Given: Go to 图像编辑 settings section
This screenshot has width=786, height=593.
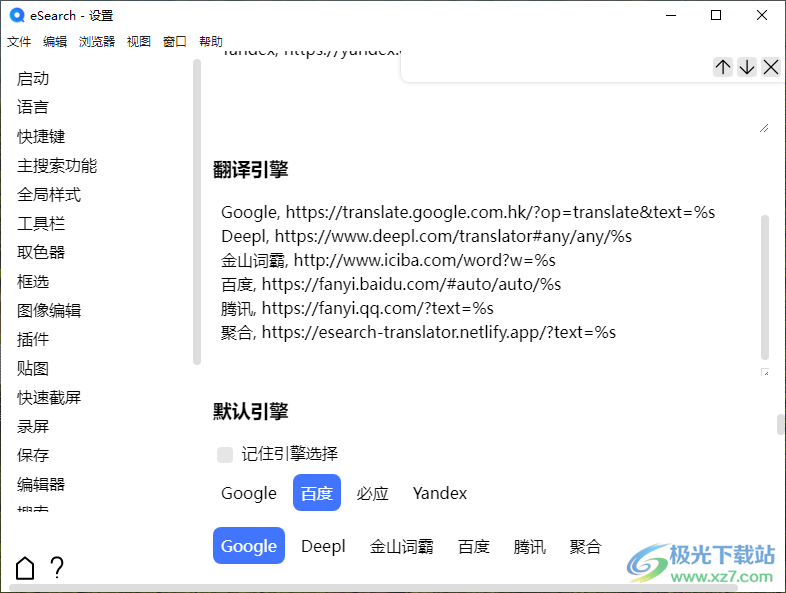Looking at the screenshot, I should (x=49, y=310).
